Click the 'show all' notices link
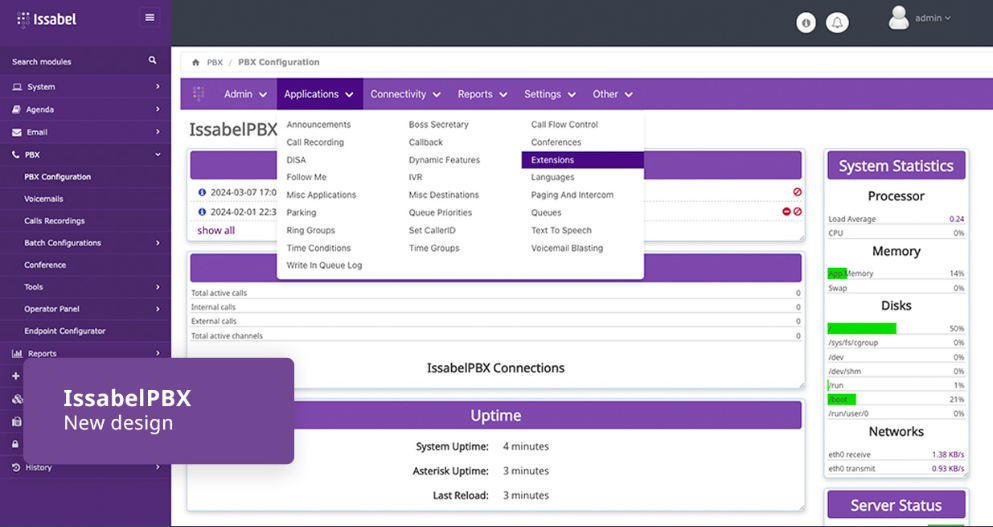This screenshot has height=527, width=993. tap(216, 230)
